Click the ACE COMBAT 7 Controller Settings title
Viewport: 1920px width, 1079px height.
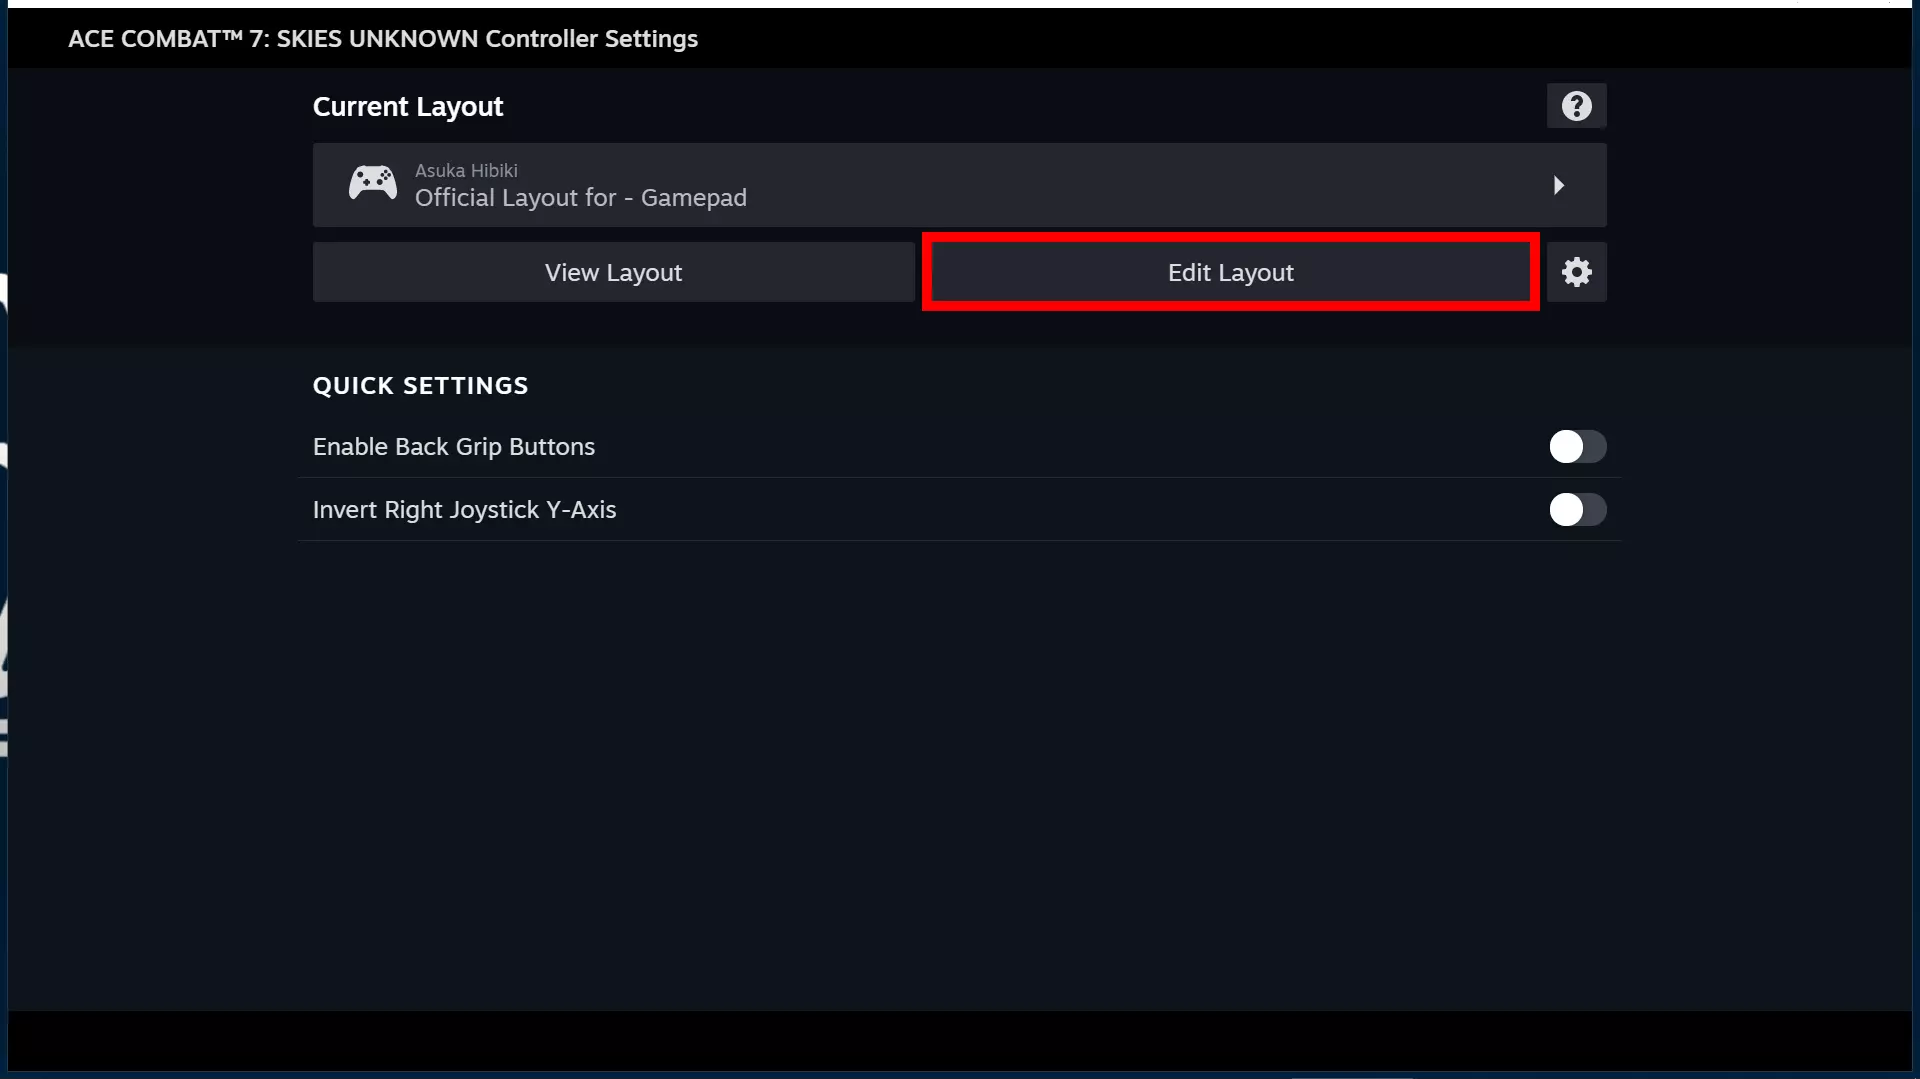(x=383, y=39)
